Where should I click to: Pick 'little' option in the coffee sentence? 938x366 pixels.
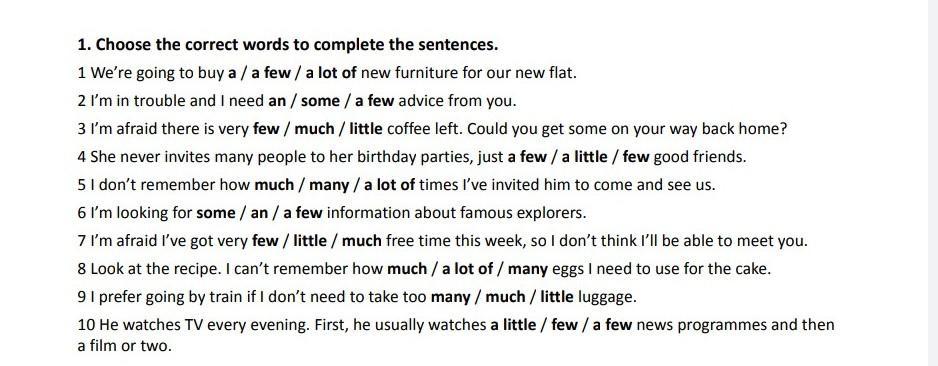coord(366,129)
